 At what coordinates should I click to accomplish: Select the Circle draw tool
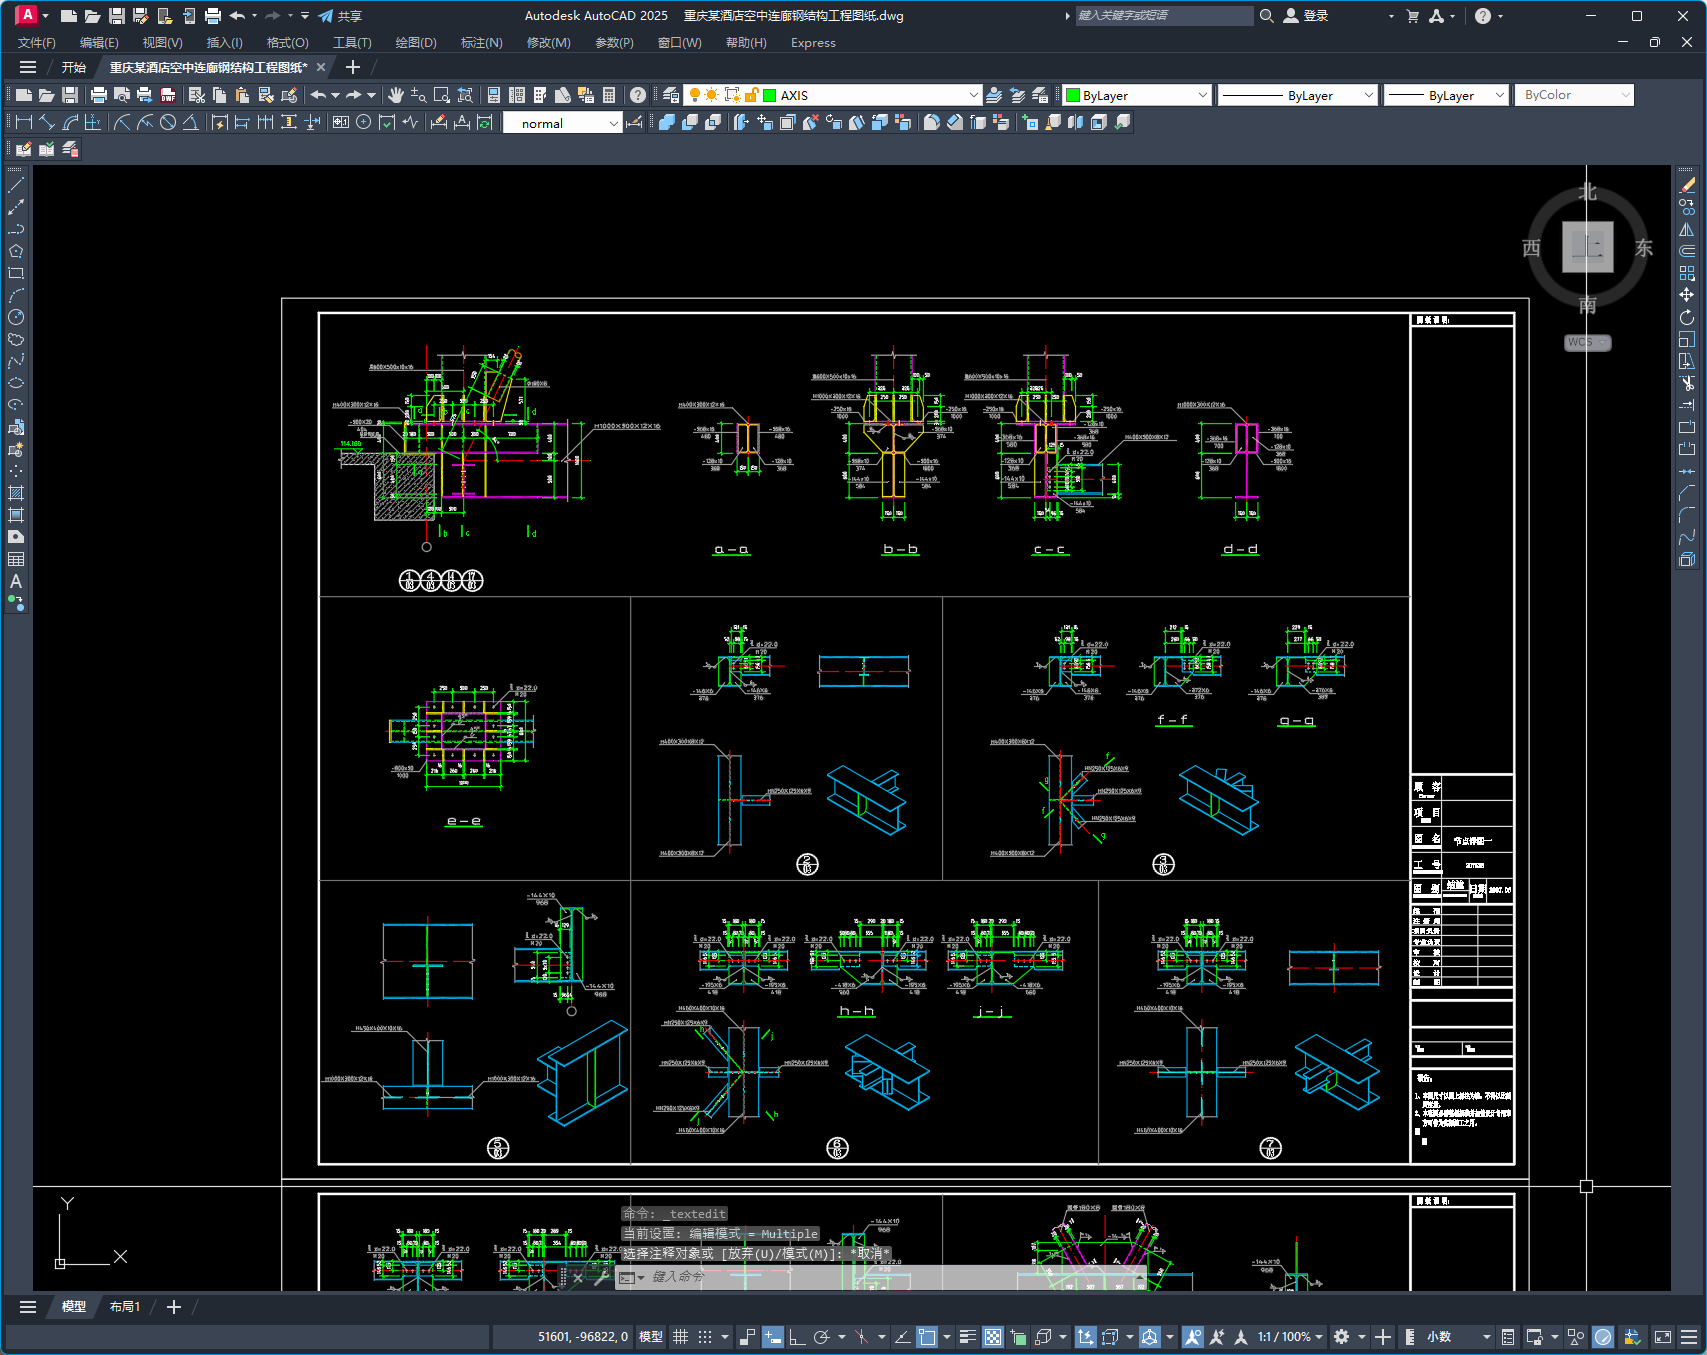point(16,317)
